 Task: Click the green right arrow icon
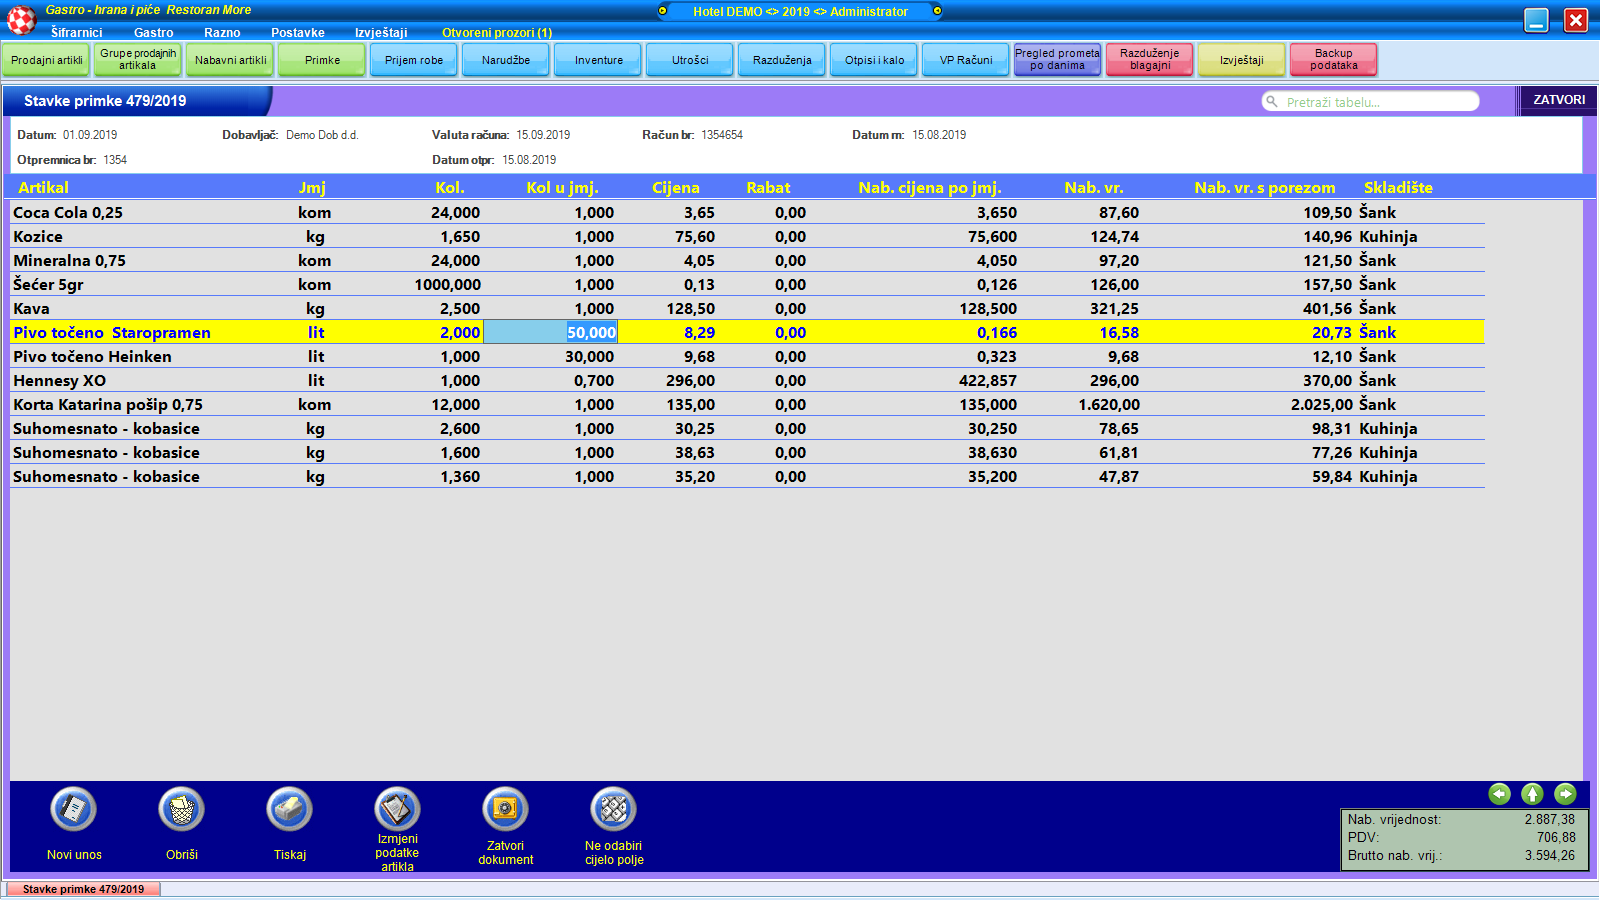[x=1565, y=794]
